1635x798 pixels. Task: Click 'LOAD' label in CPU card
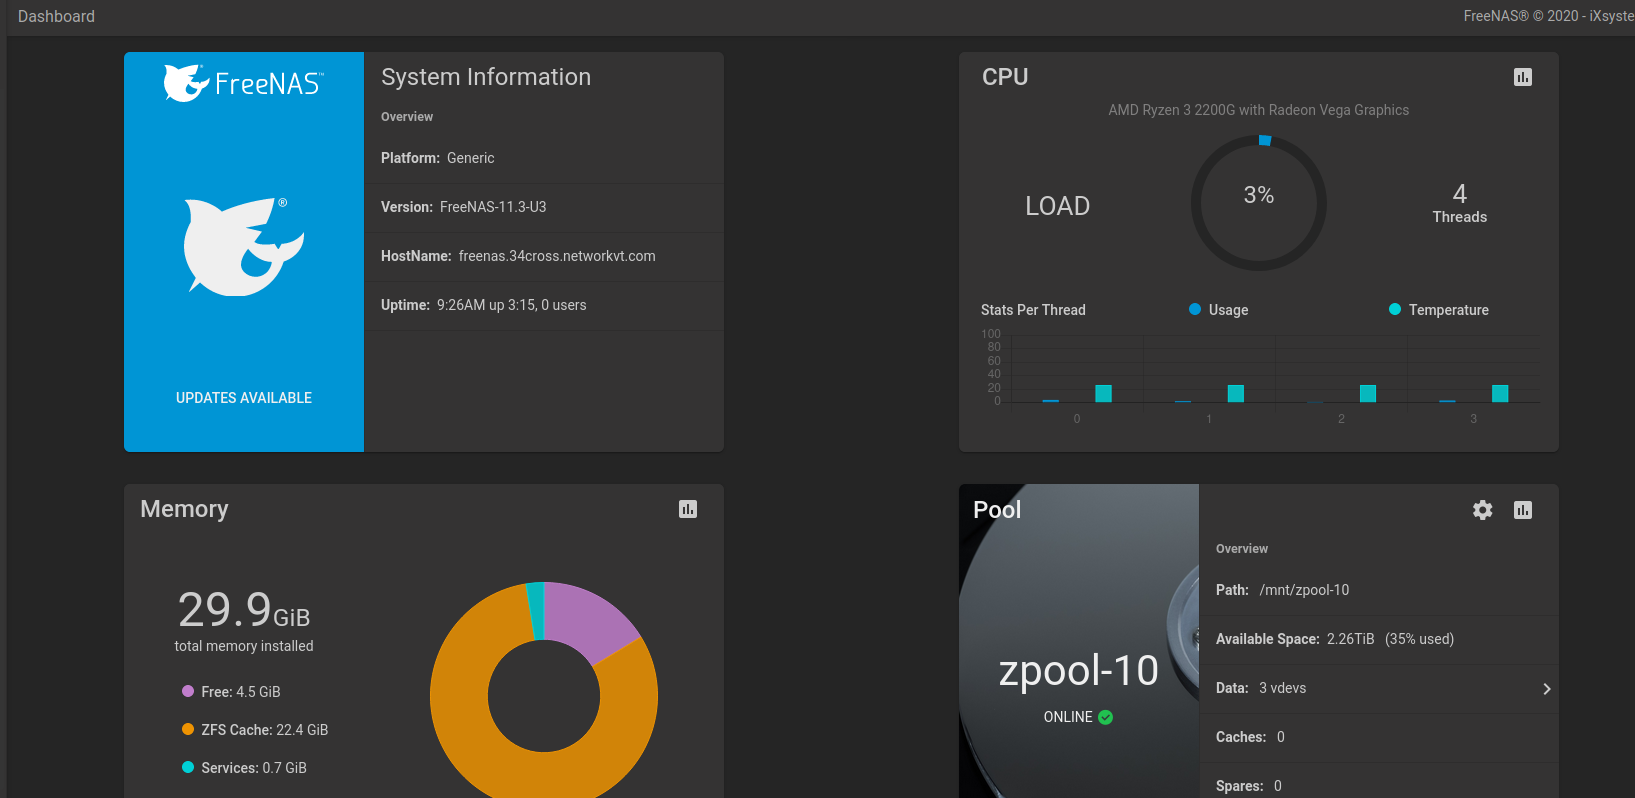coord(1057,206)
